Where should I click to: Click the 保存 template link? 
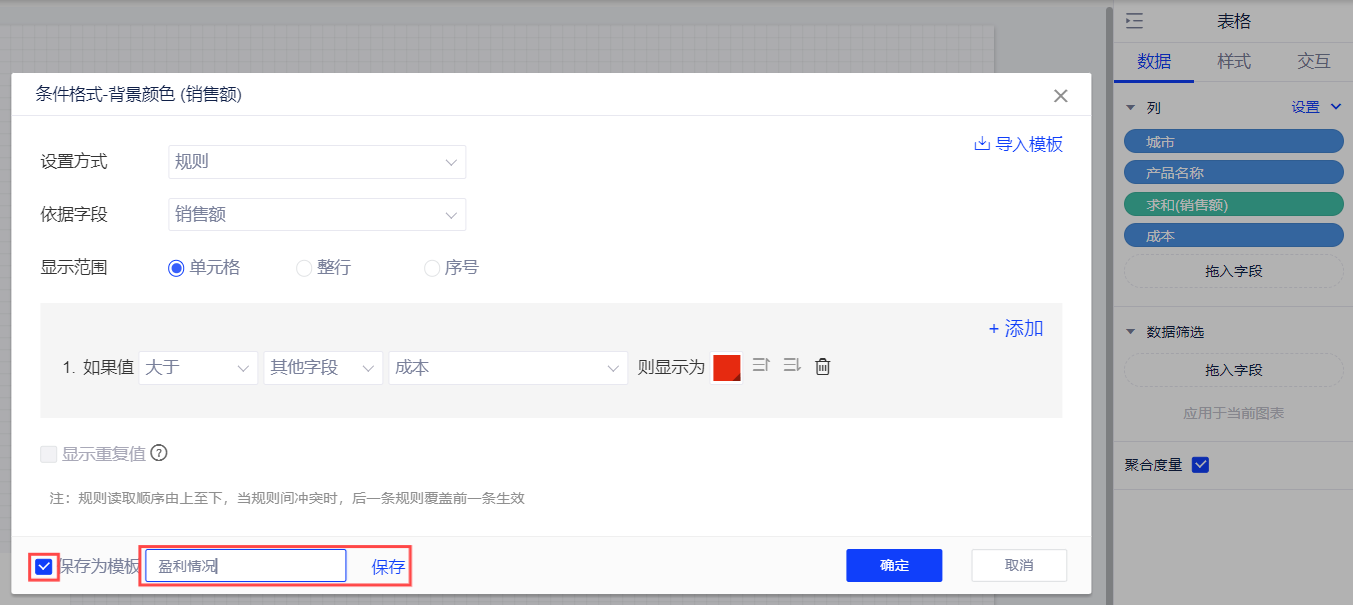click(x=388, y=567)
